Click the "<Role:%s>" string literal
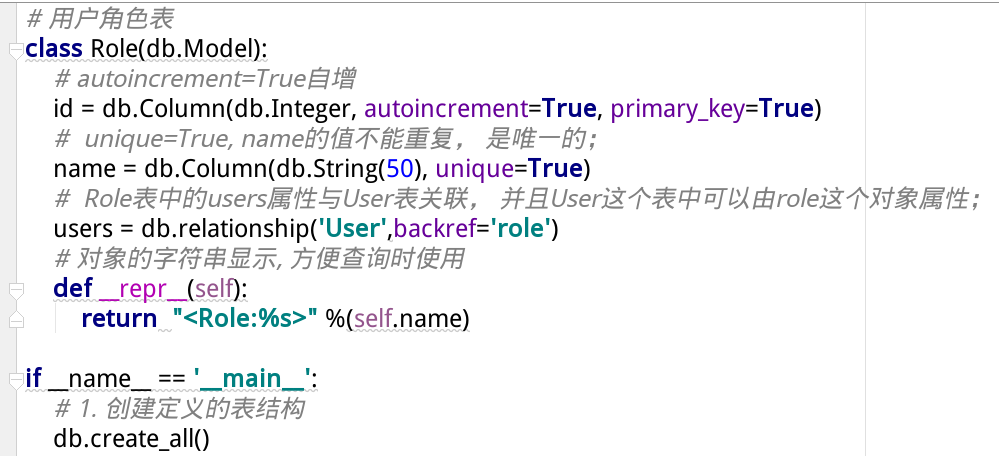Viewport: 999px width, 456px height. (x=245, y=318)
